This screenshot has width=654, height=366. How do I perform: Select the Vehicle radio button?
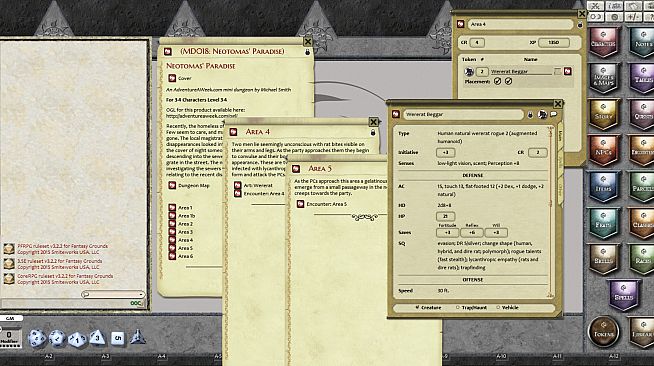(498, 307)
